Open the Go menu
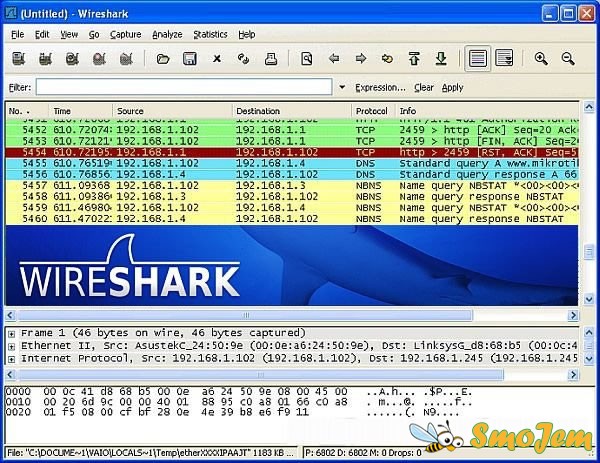Viewport: 600px width, 463px height. [94, 34]
